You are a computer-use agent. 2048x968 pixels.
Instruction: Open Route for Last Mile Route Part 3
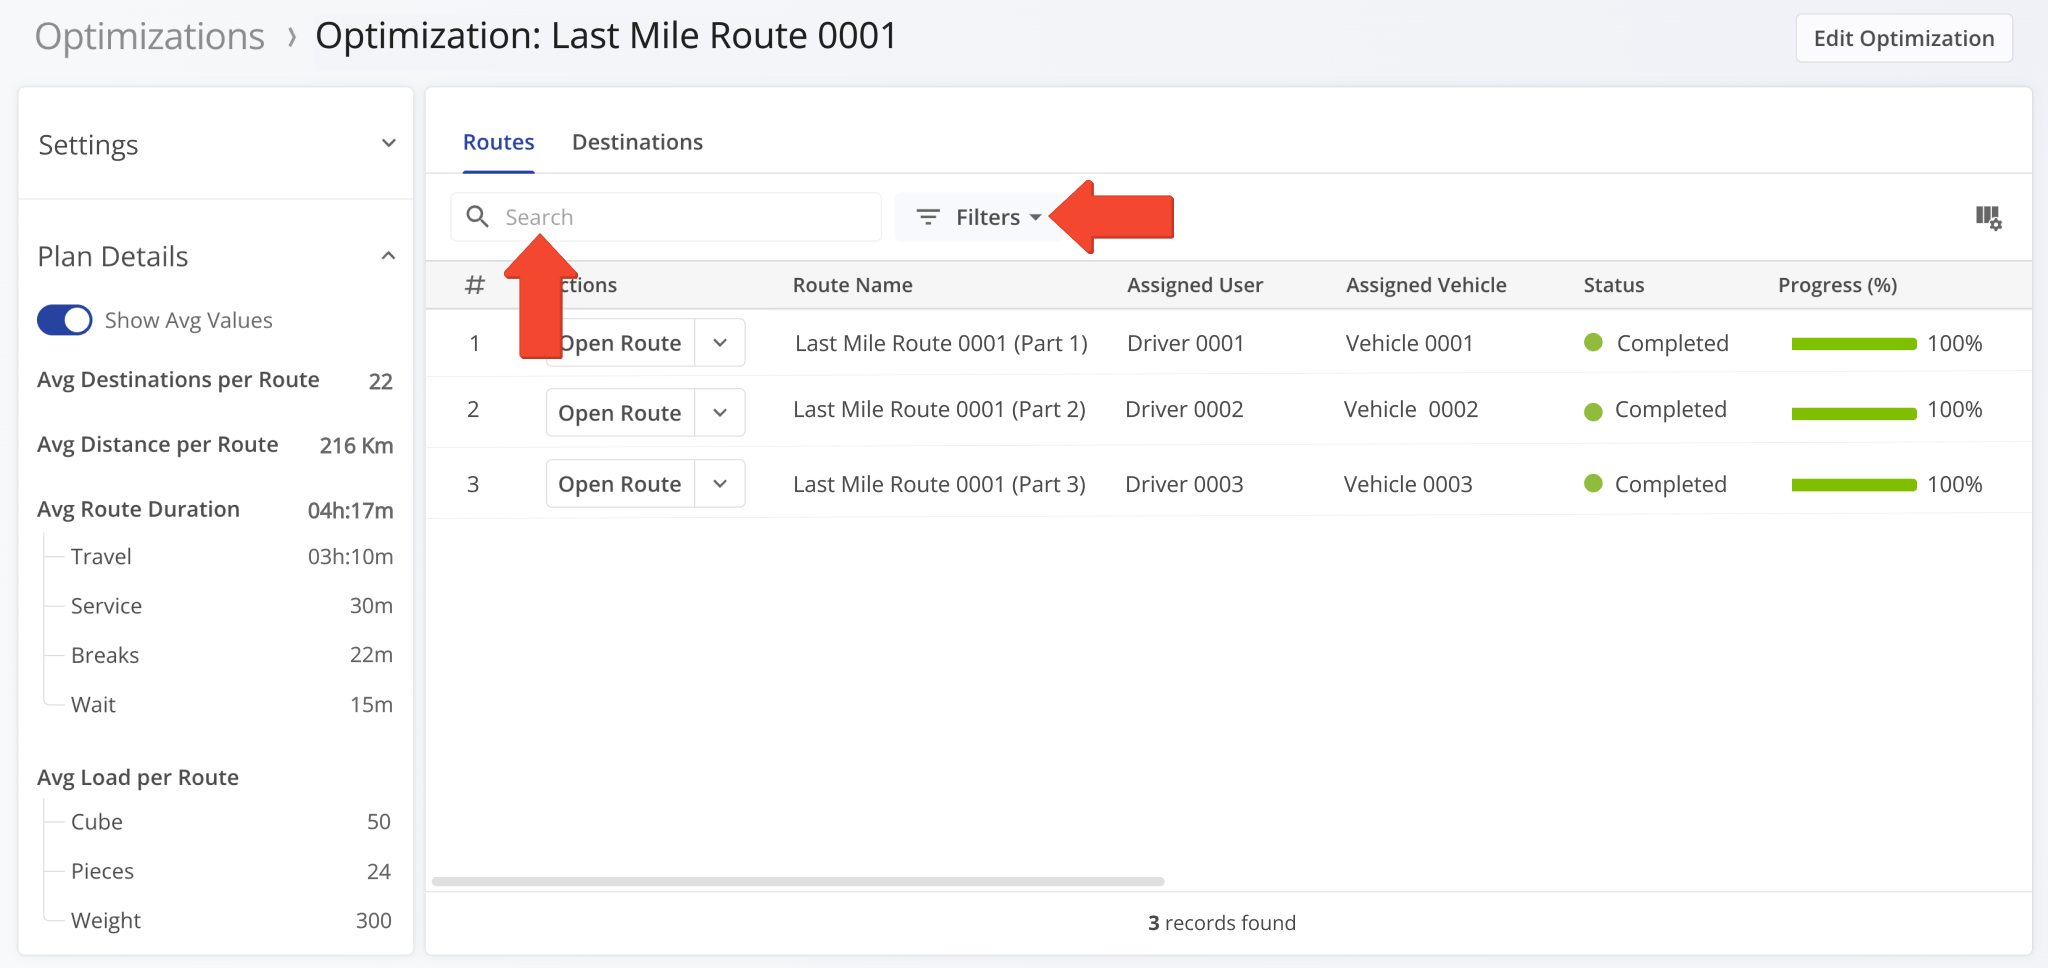click(x=620, y=483)
